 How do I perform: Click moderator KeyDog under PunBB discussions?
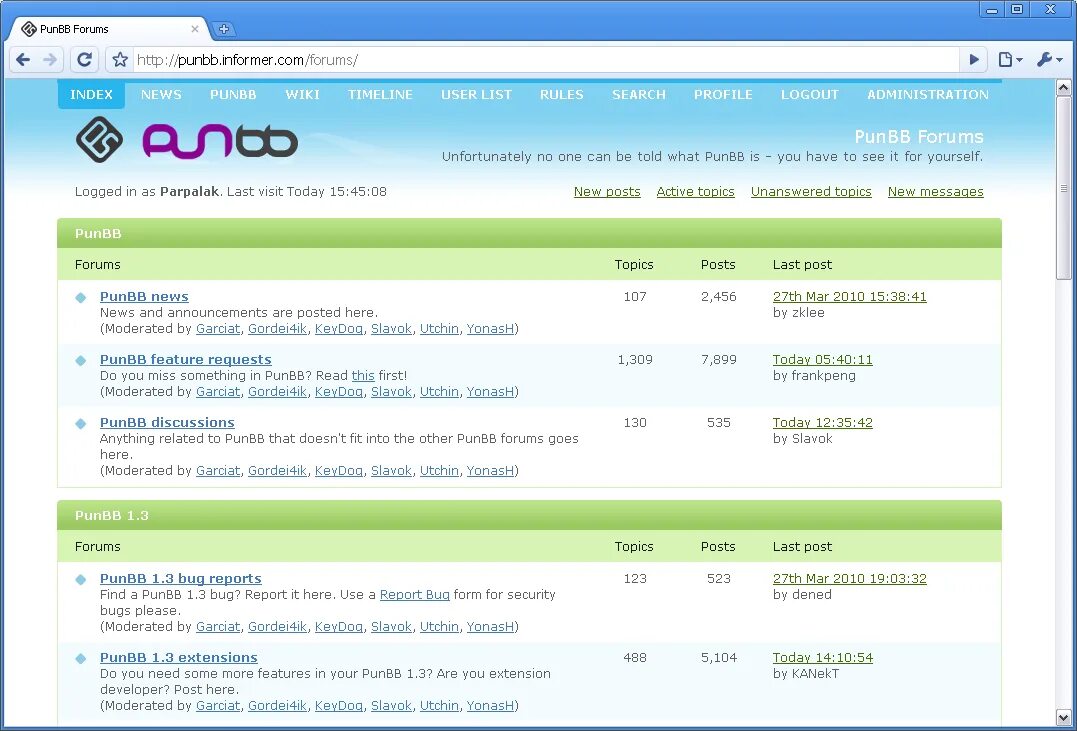pos(339,471)
